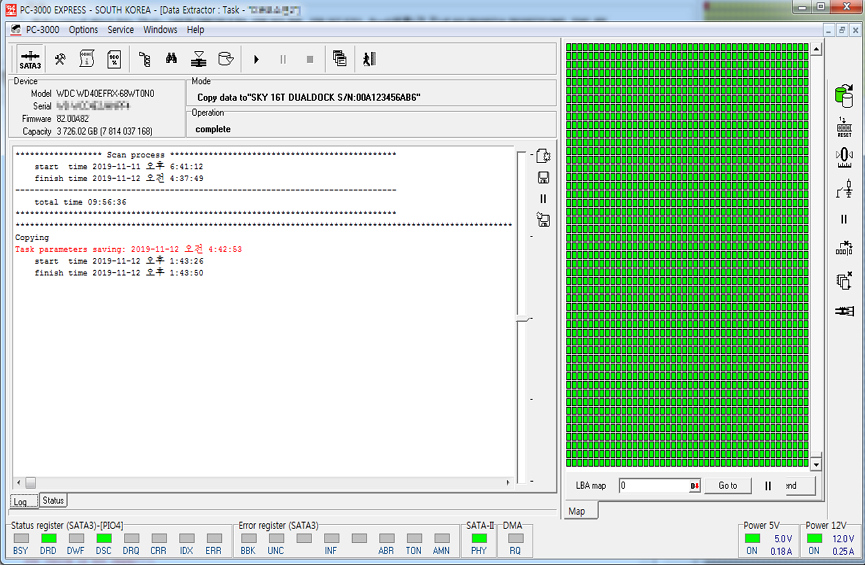Click the vertical slider handle beside log

(523, 319)
